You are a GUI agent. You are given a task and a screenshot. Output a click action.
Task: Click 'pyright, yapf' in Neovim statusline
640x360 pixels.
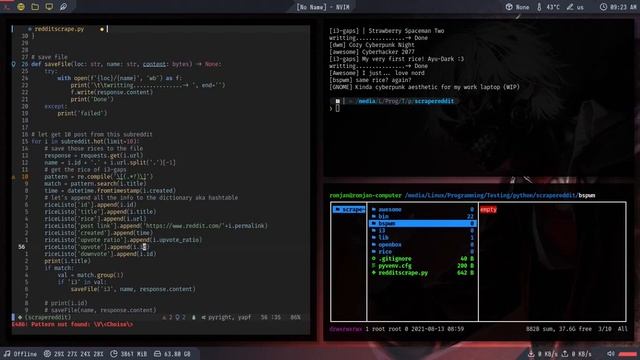pyautogui.click(x=229, y=317)
